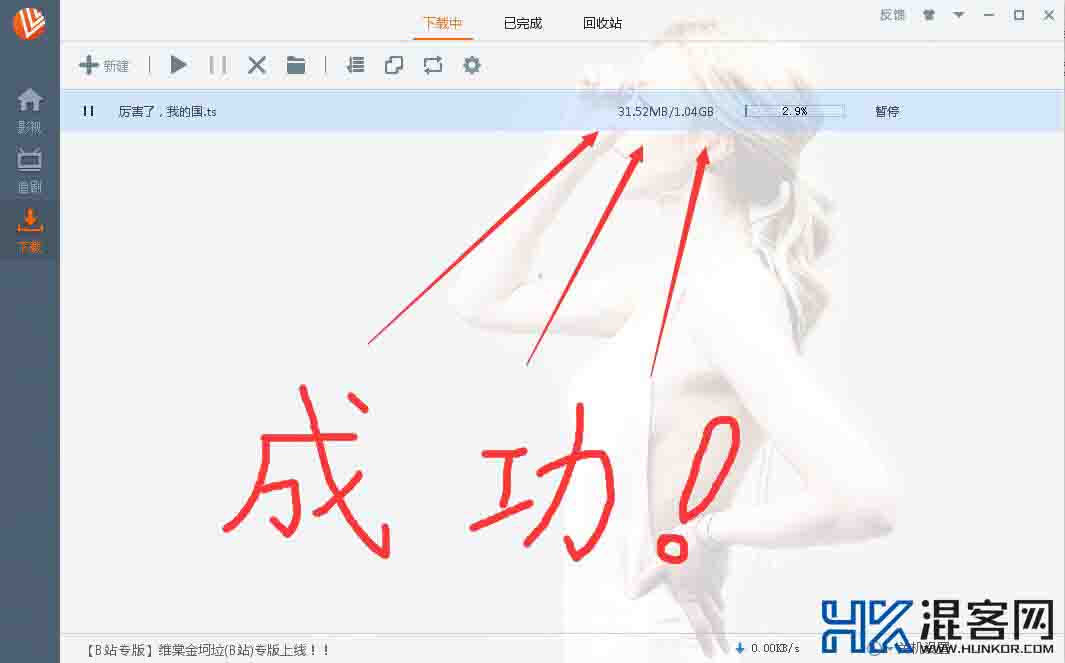The width and height of the screenshot is (1065, 663).
Task: Click the 2.9% download progress bar
Action: coord(794,111)
